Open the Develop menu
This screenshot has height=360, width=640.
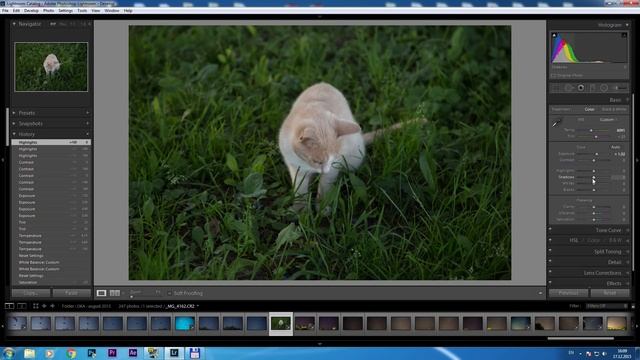tap(31, 11)
